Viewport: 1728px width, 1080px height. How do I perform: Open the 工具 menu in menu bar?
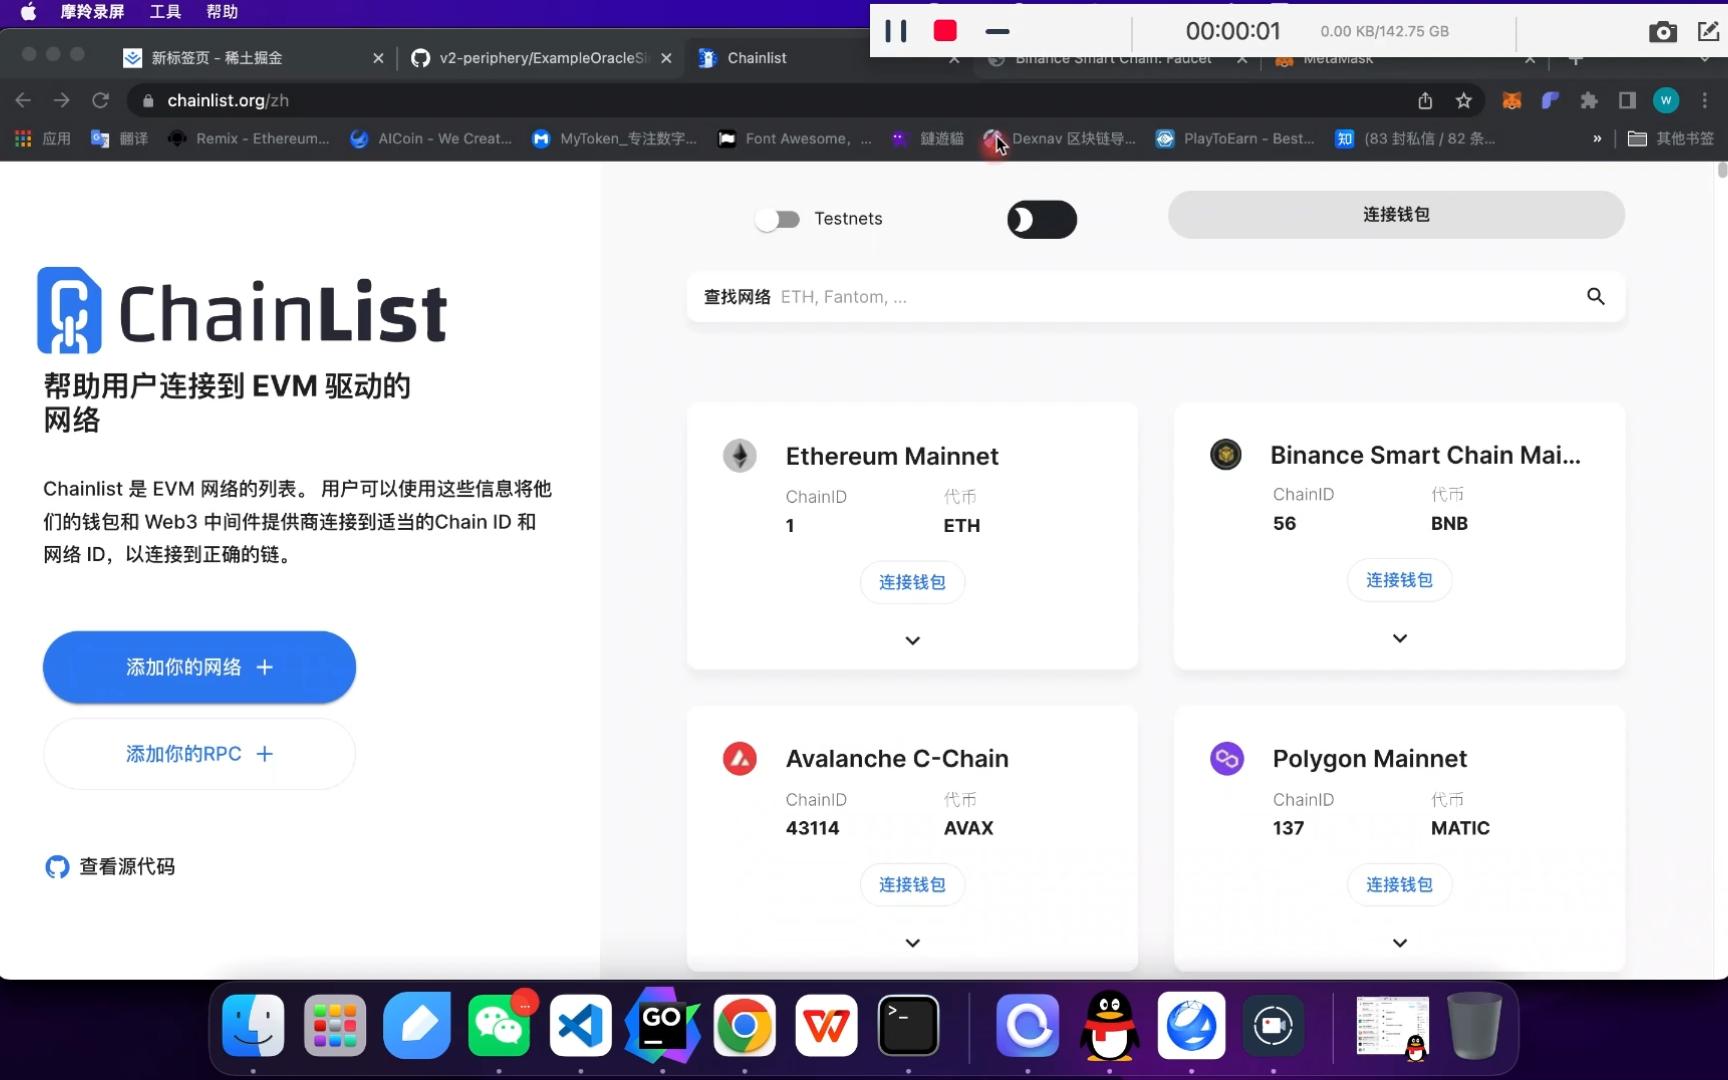(x=165, y=12)
